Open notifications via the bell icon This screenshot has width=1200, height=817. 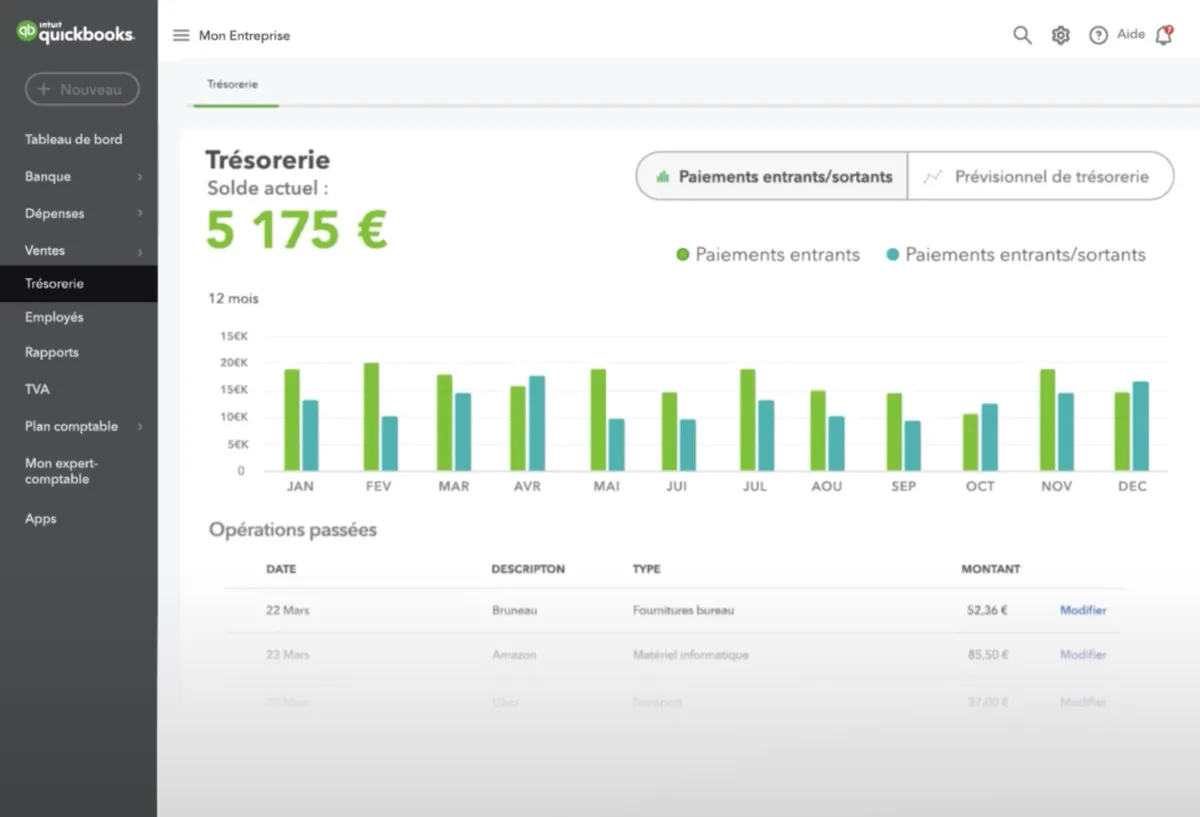pyautogui.click(x=1163, y=35)
